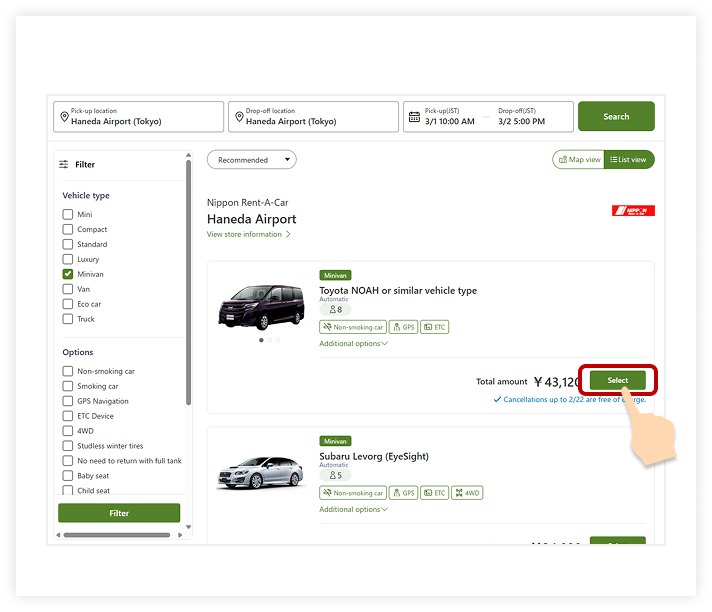
Task: Check the Eco car vehicle type
Action: pos(68,304)
